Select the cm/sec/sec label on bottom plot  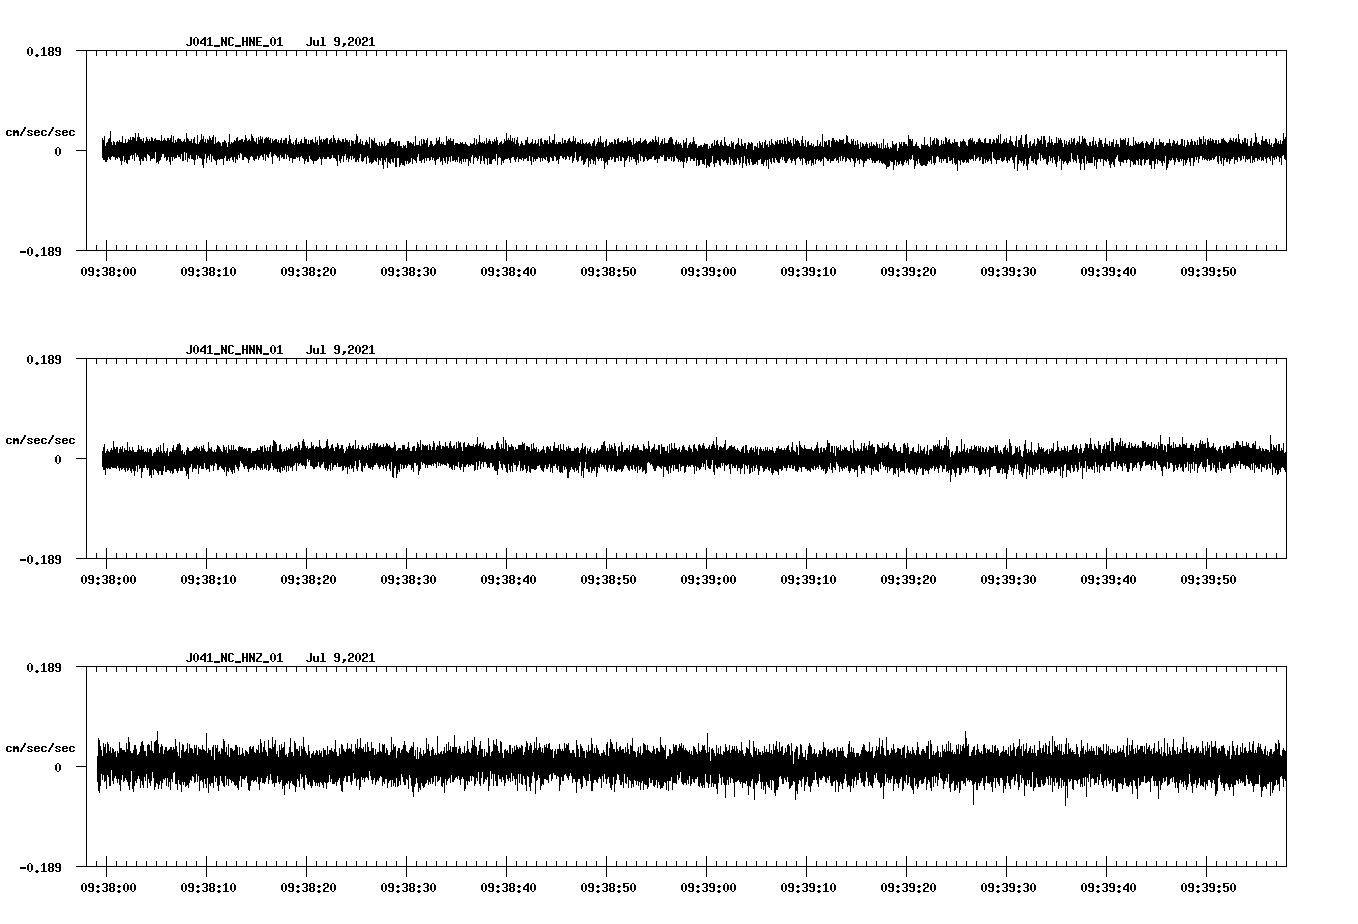(x=41, y=747)
